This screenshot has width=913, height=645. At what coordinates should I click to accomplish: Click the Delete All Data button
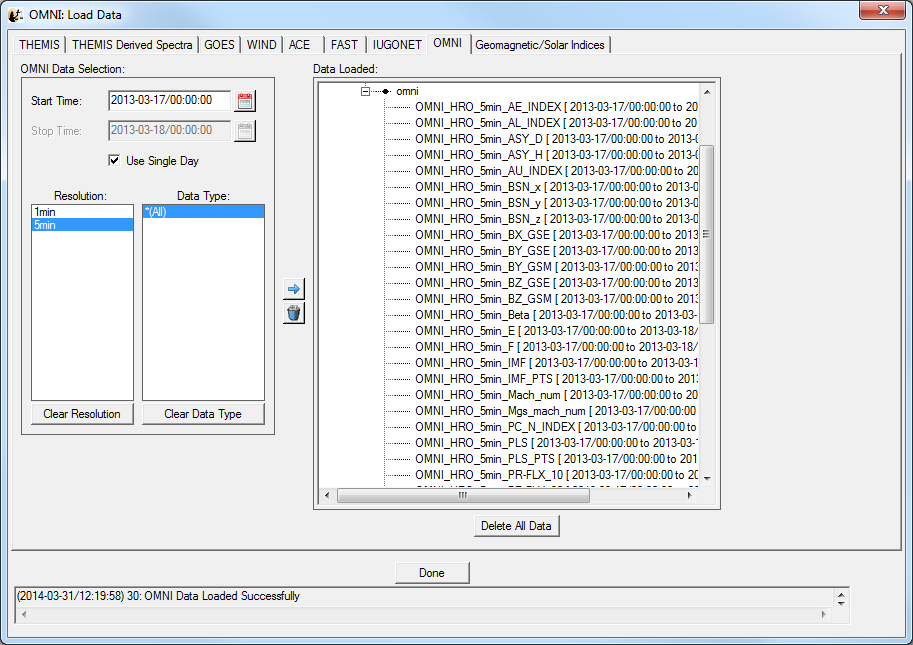pyautogui.click(x=516, y=526)
